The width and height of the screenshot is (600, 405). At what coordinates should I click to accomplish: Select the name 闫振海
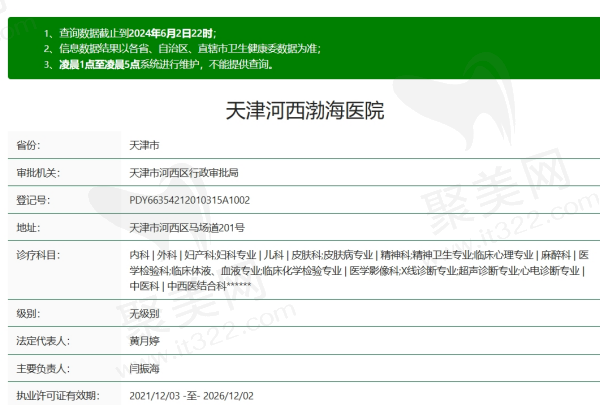(x=144, y=369)
